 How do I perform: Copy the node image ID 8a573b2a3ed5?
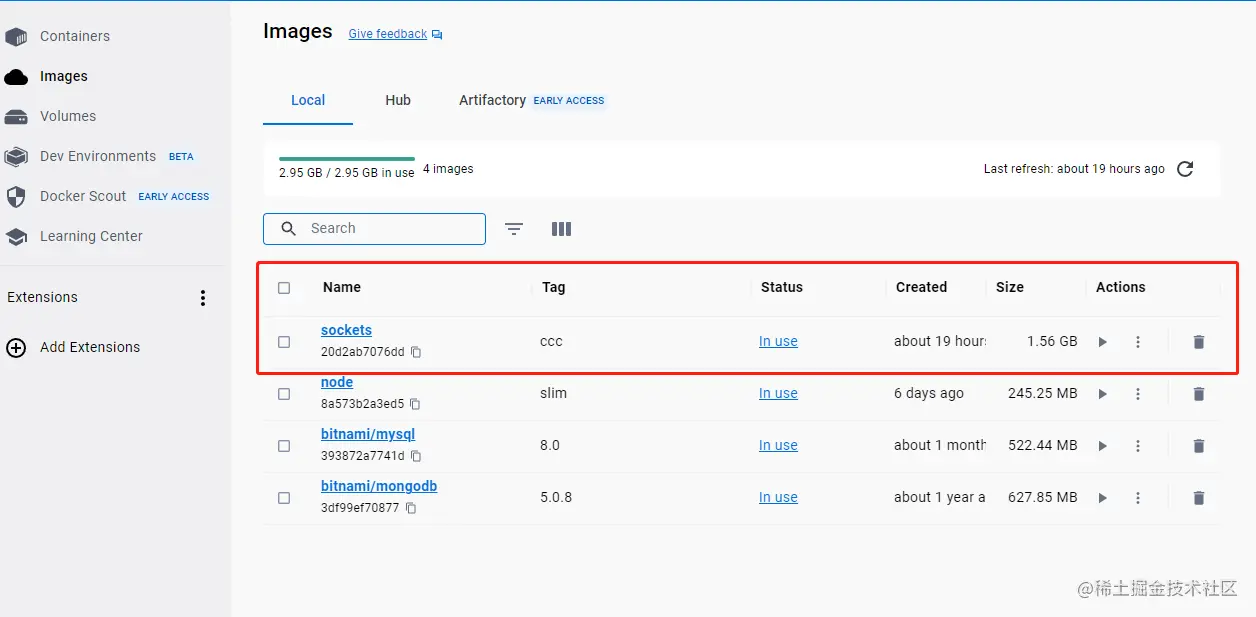[x=415, y=404]
